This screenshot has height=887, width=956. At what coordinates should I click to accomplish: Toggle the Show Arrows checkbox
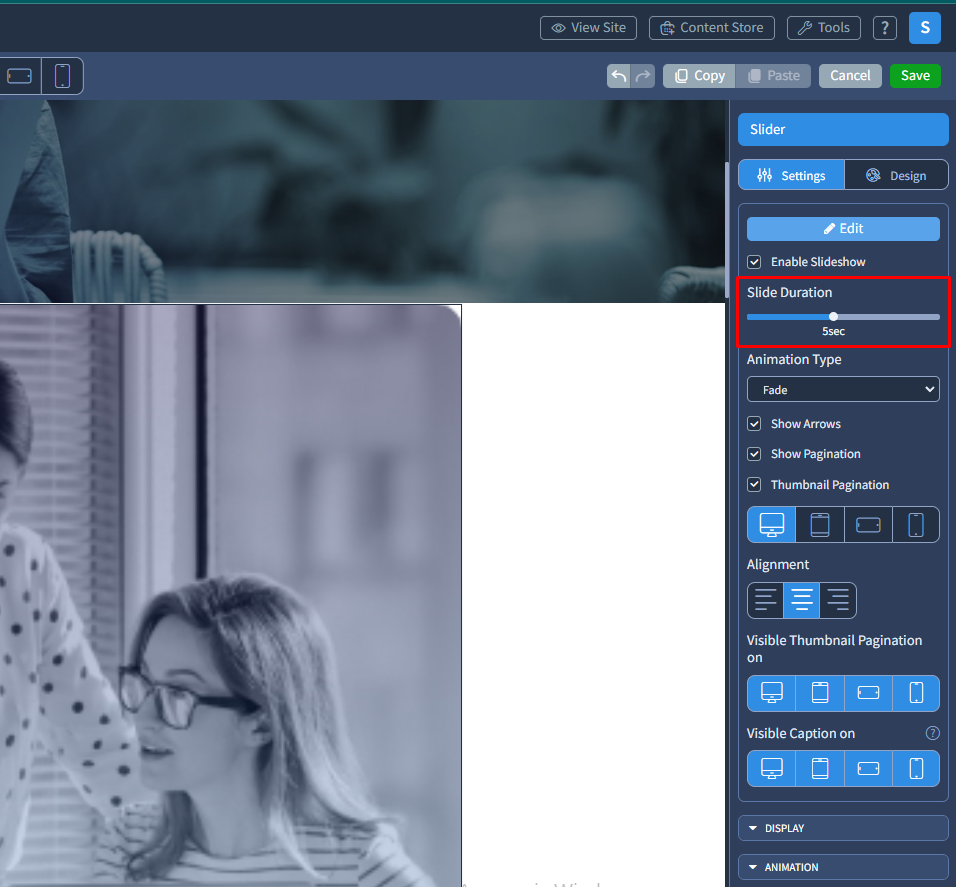point(754,424)
